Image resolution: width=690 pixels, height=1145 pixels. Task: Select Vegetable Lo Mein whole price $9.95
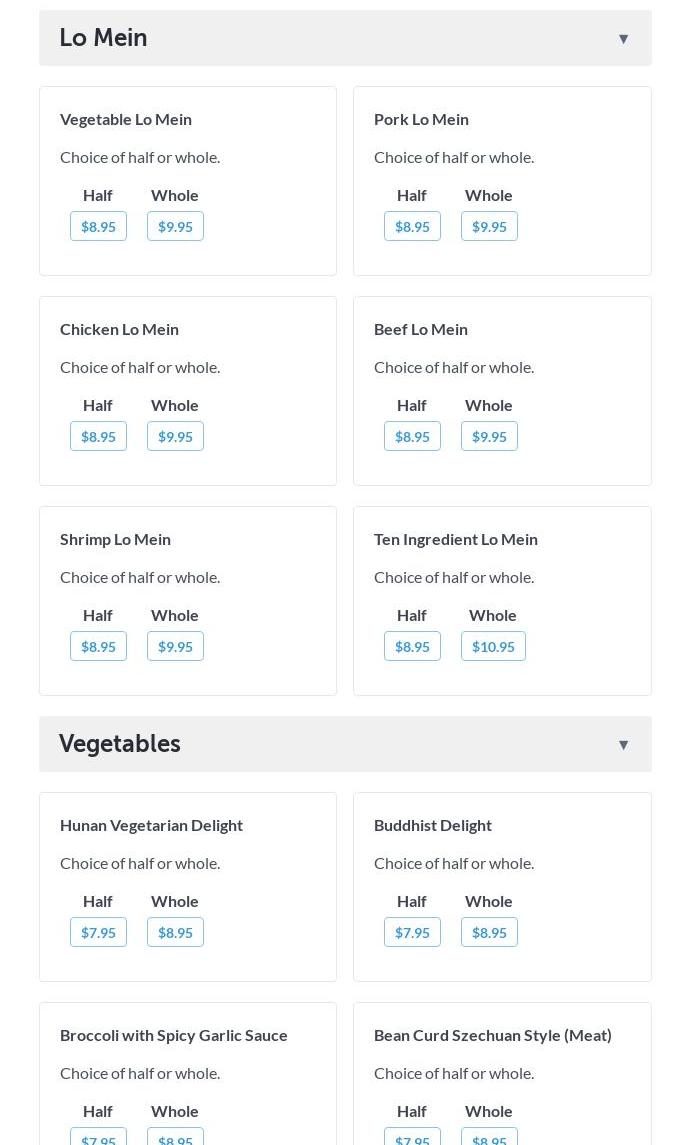click(x=175, y=227)
